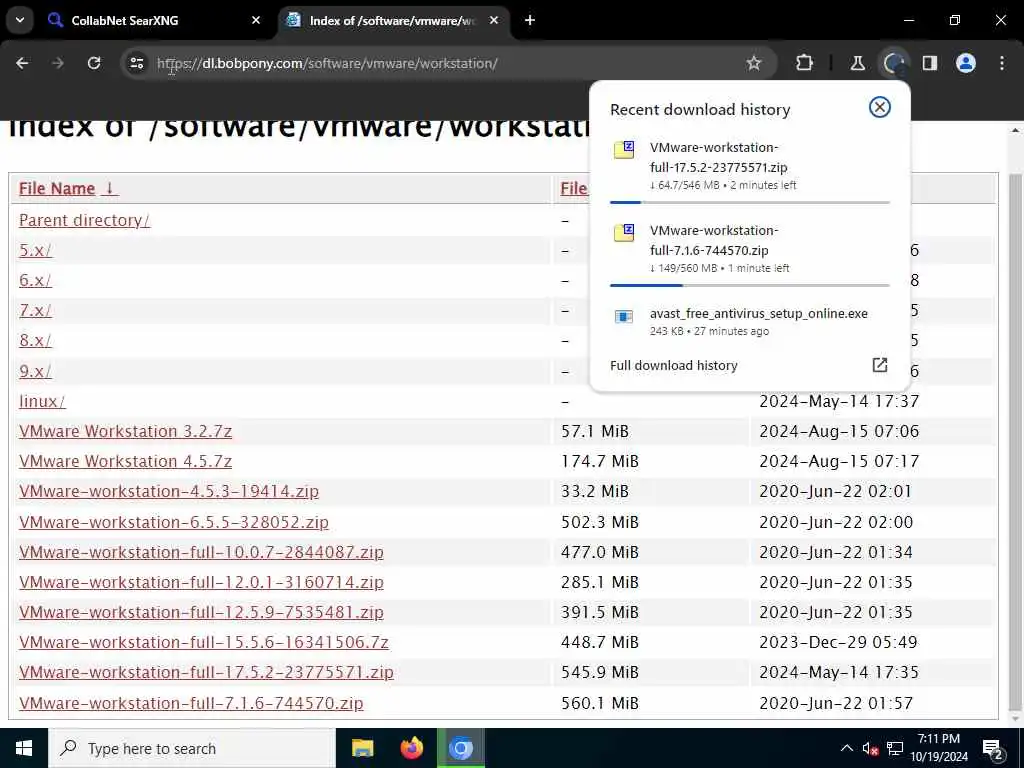Open the 7.x/ folder

click(x=35, y=310)
